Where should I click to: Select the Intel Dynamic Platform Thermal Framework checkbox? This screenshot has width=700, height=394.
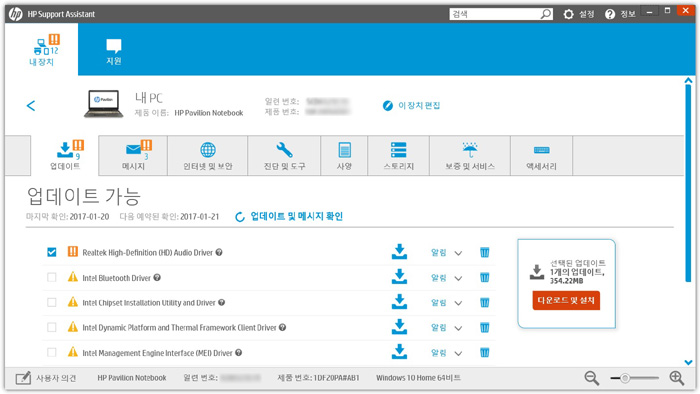point(52,328)
